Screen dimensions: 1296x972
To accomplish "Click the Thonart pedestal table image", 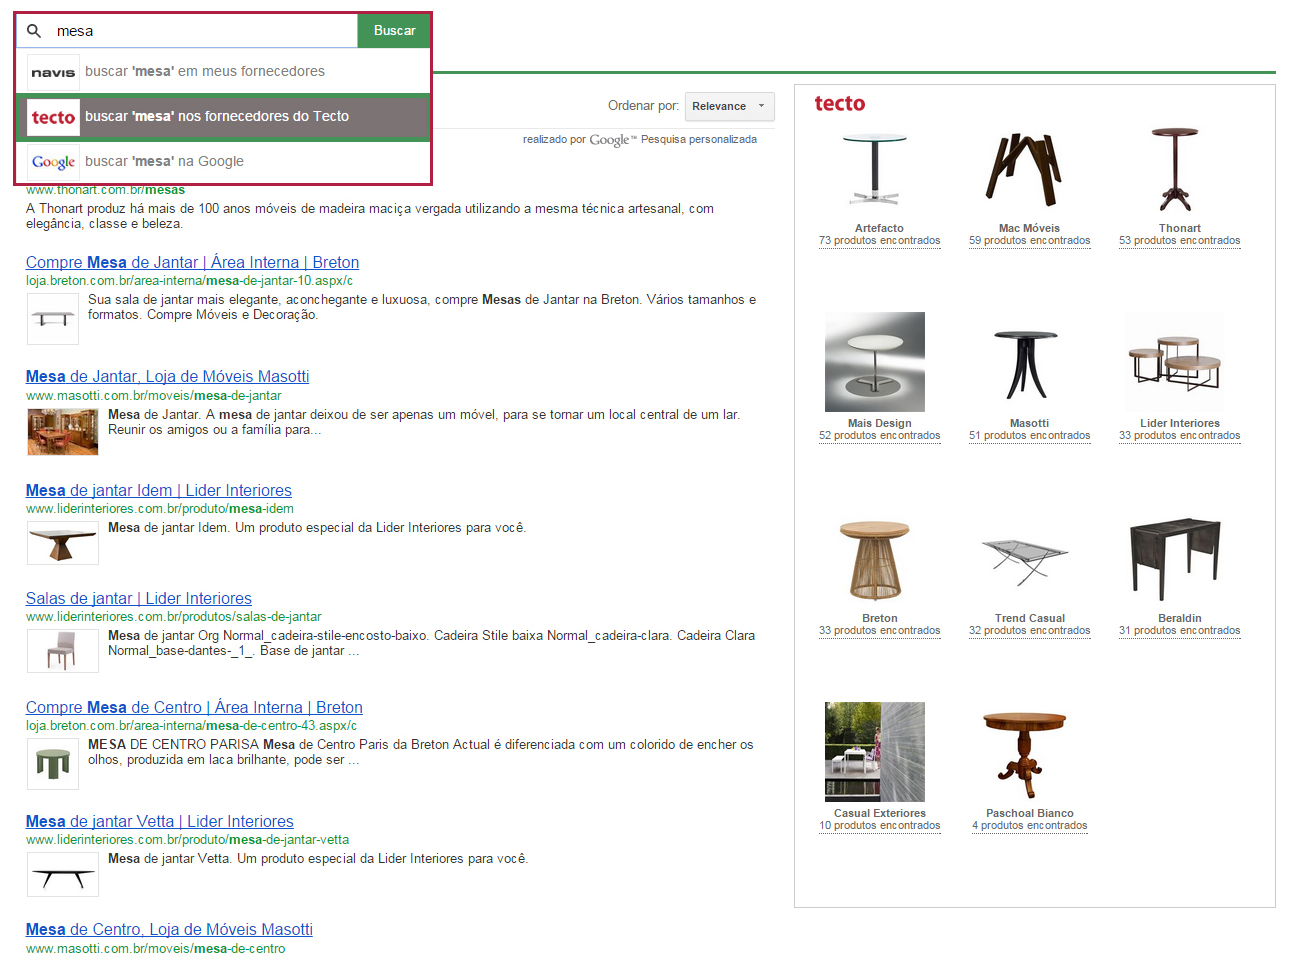I will click(1175, 168).
